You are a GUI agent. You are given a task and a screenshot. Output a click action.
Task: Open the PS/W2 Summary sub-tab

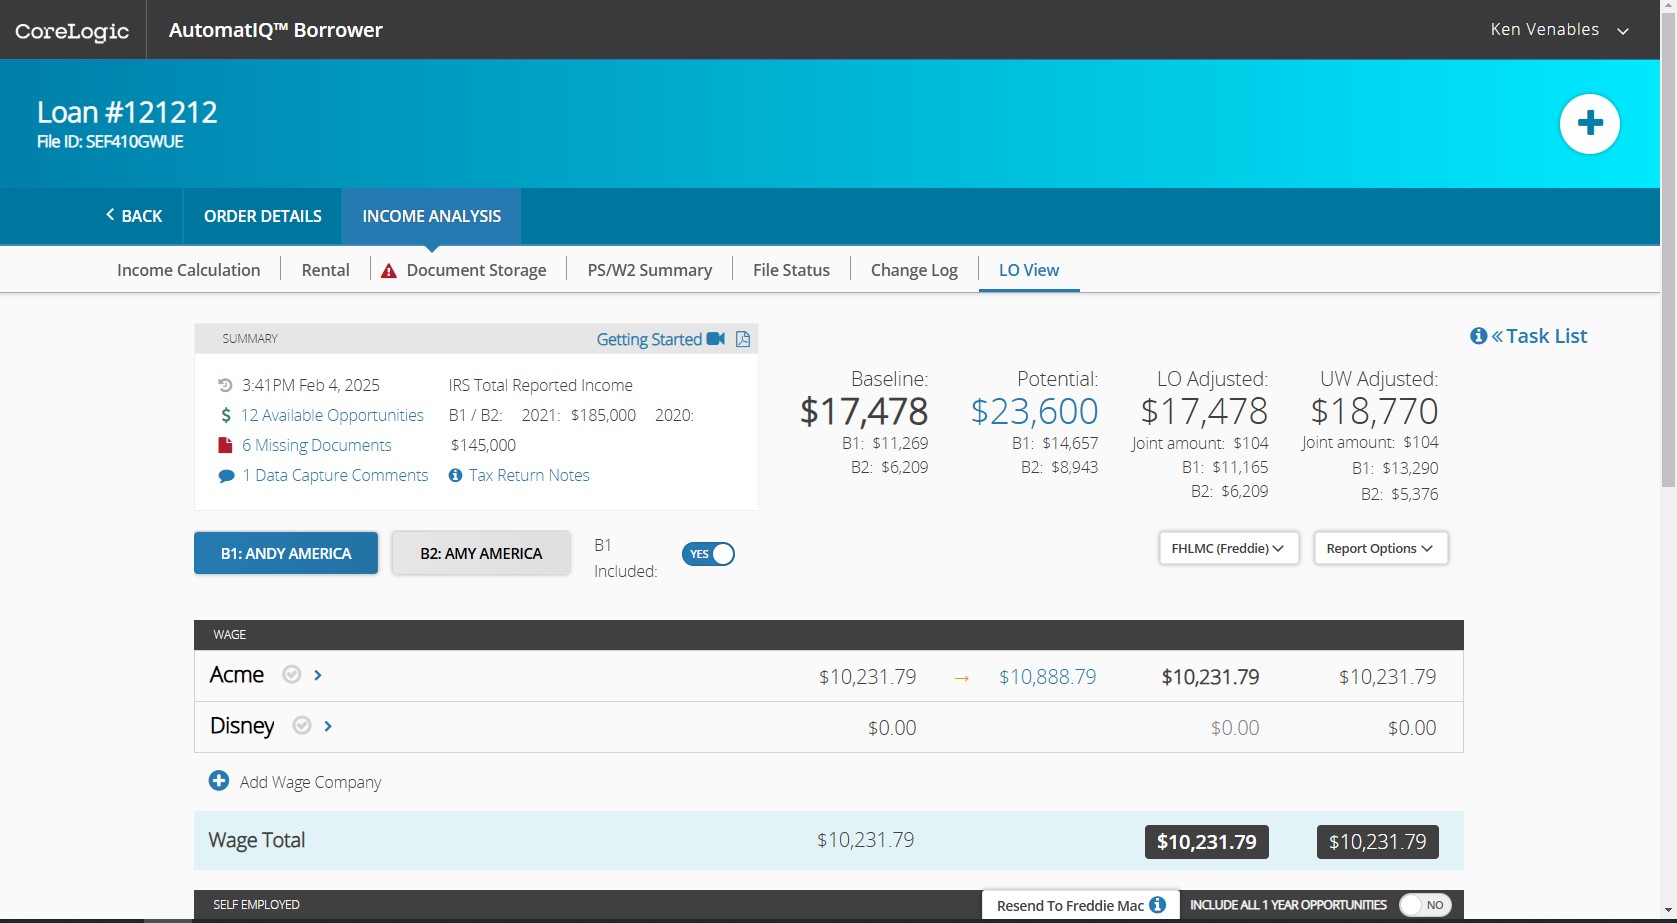point(649,270)
